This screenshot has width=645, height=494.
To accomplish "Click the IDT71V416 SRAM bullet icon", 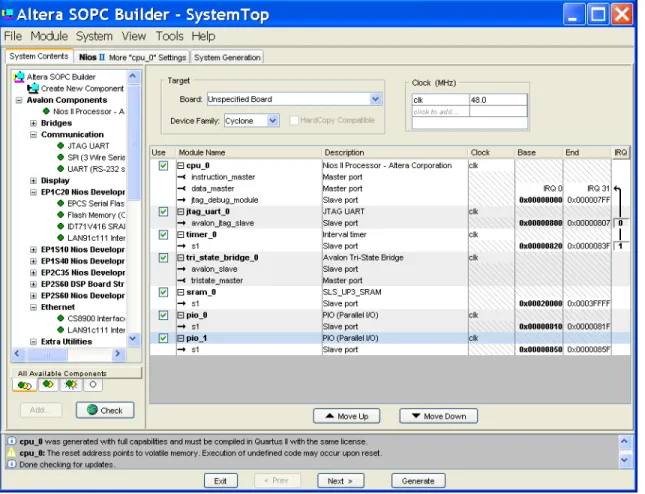I will pos(60,226).
